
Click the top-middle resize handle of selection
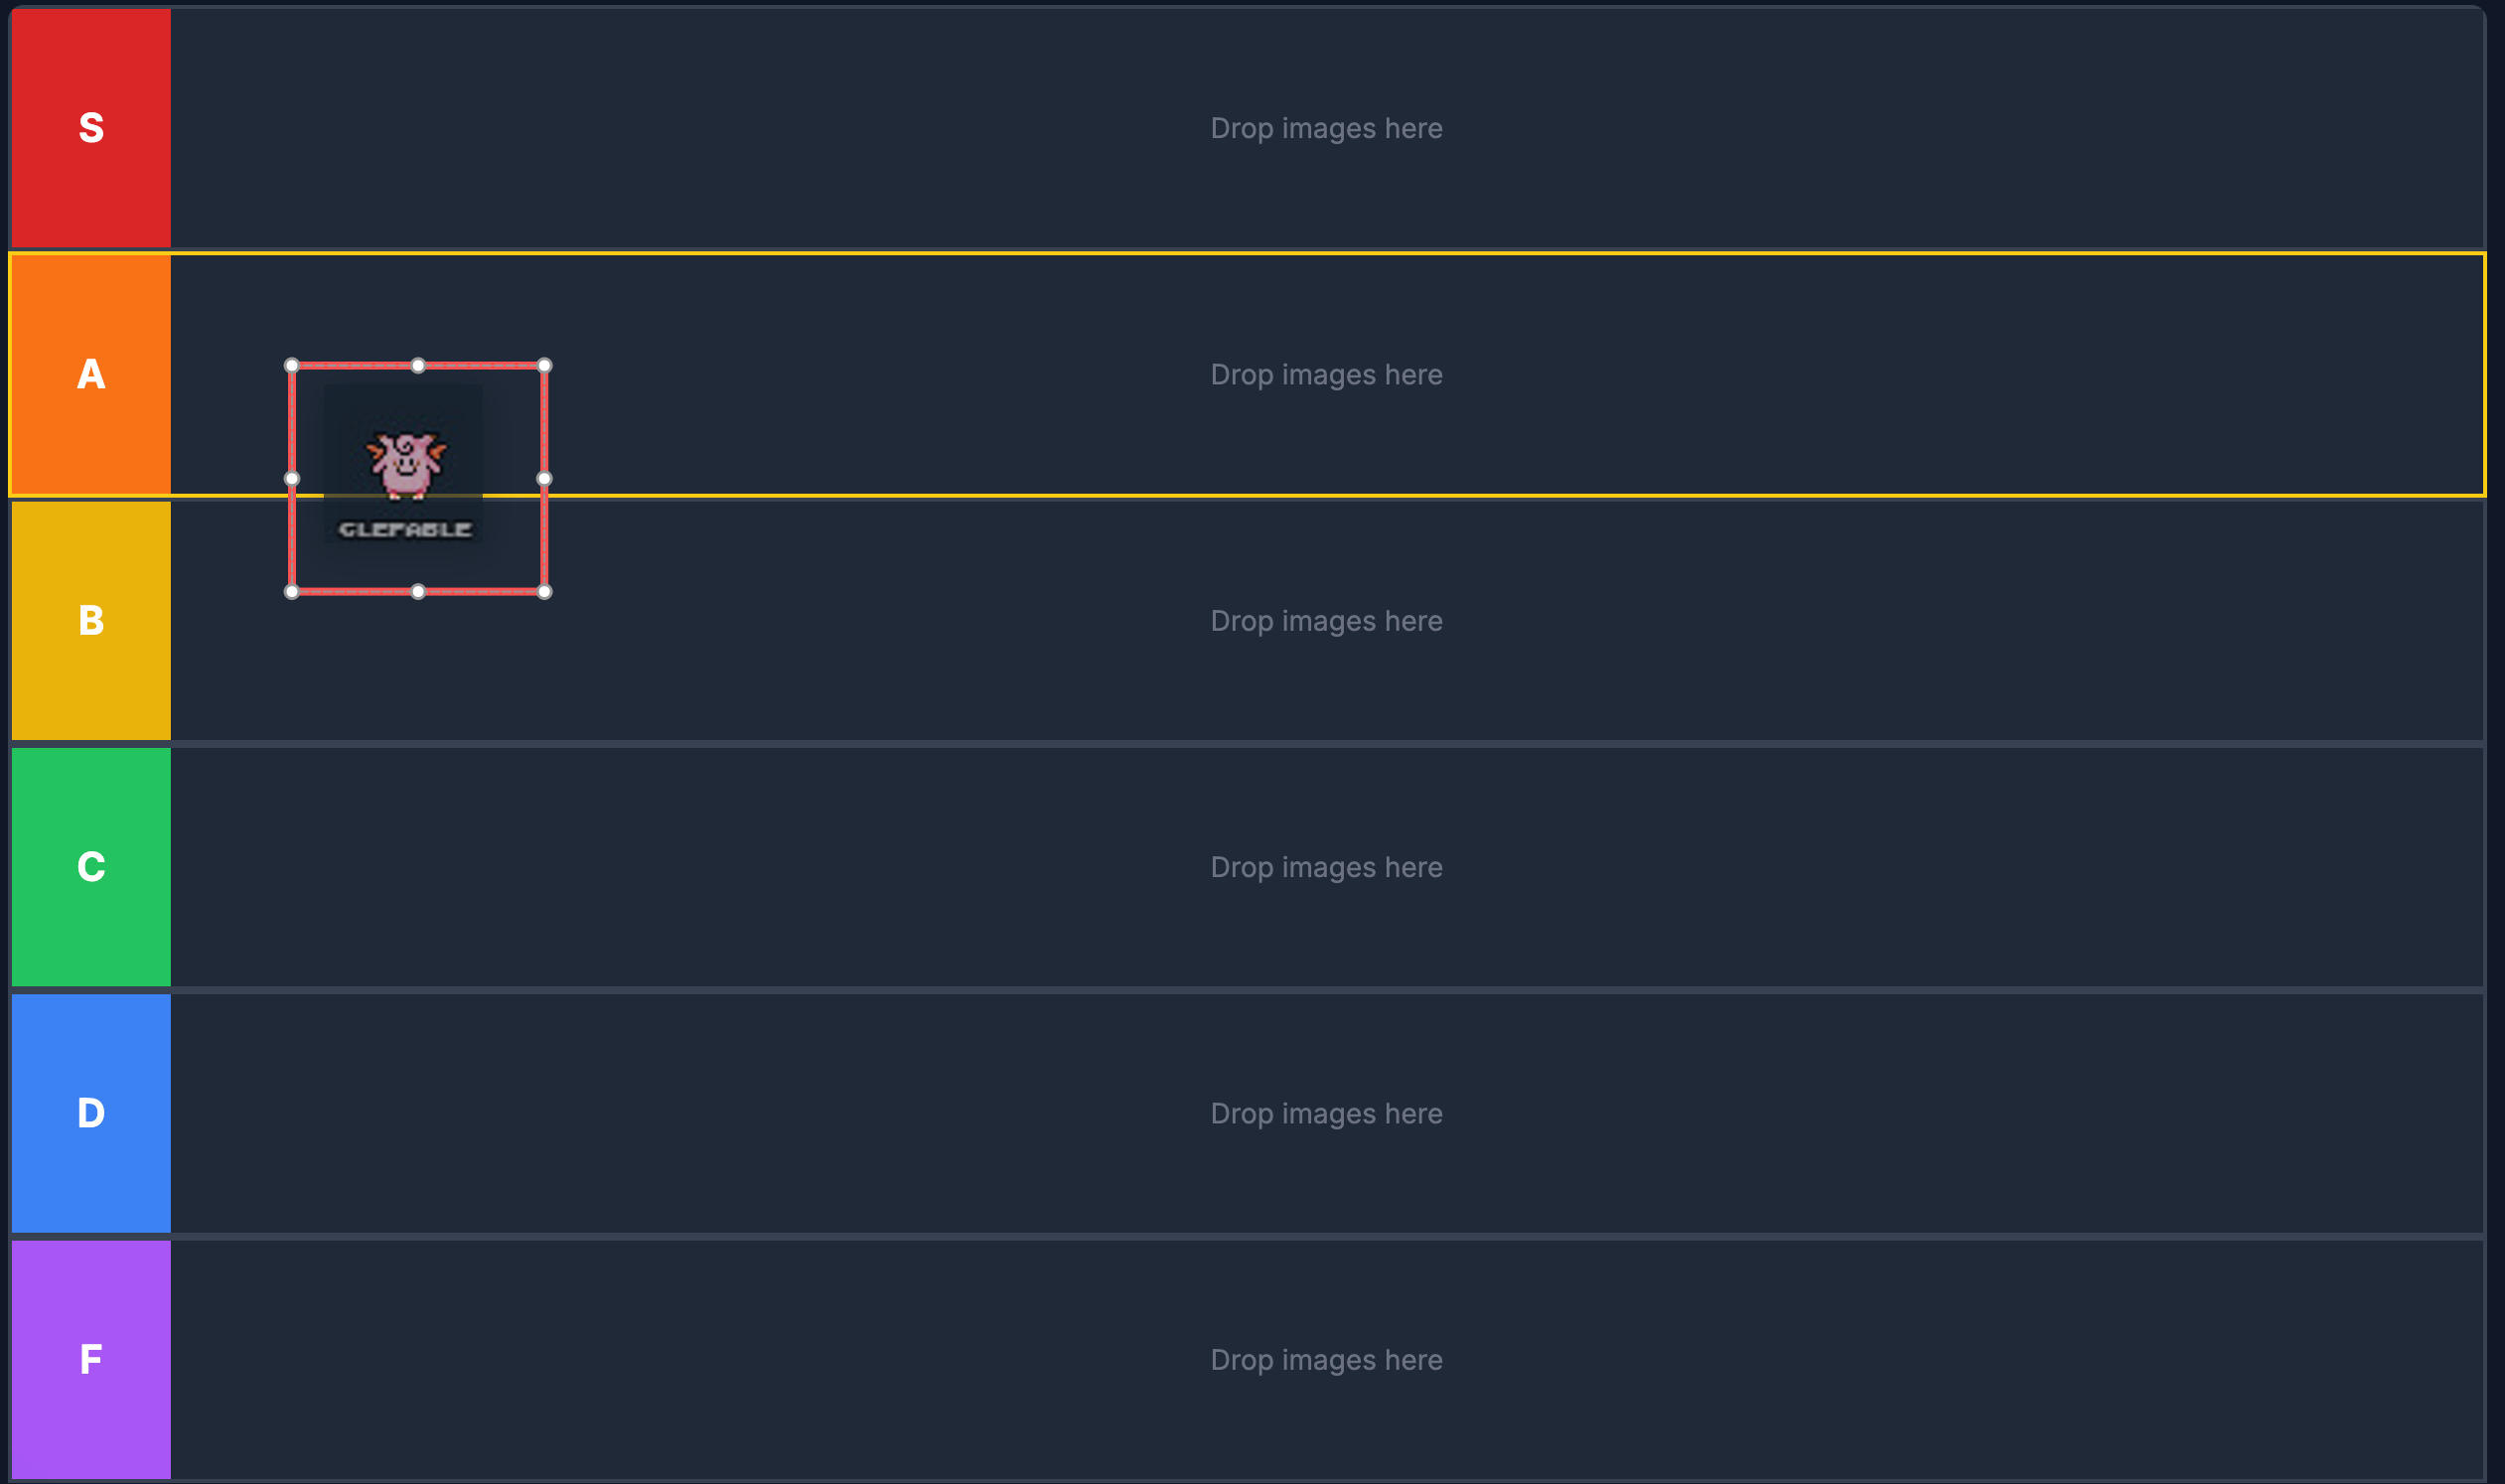coord(418,366)
